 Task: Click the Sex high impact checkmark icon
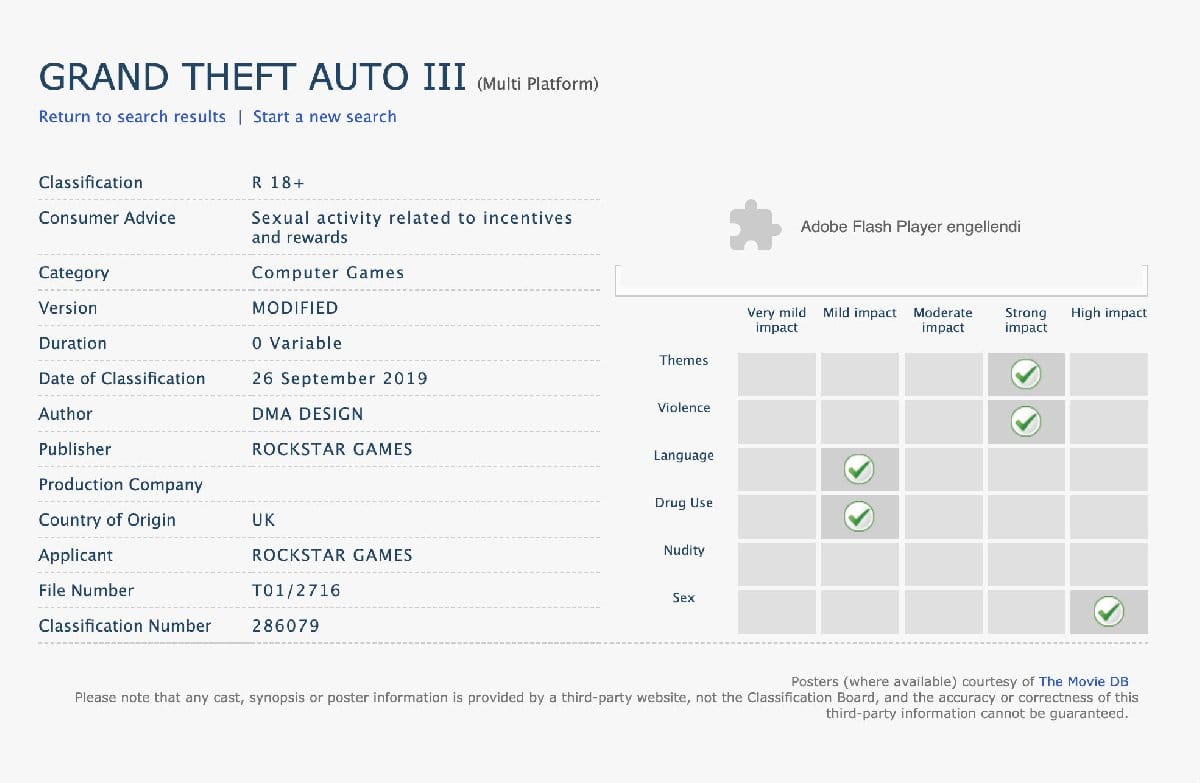[1108, 611]
